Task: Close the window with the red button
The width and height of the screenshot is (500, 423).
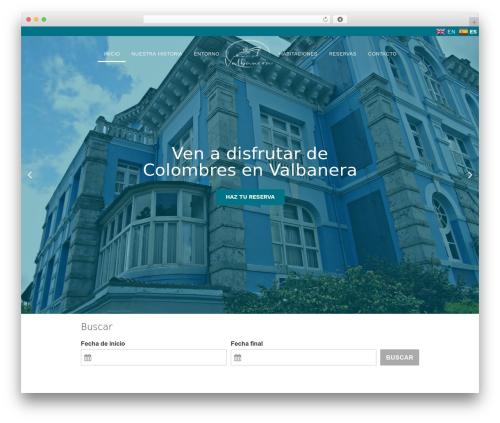Action: click(29, 19)
